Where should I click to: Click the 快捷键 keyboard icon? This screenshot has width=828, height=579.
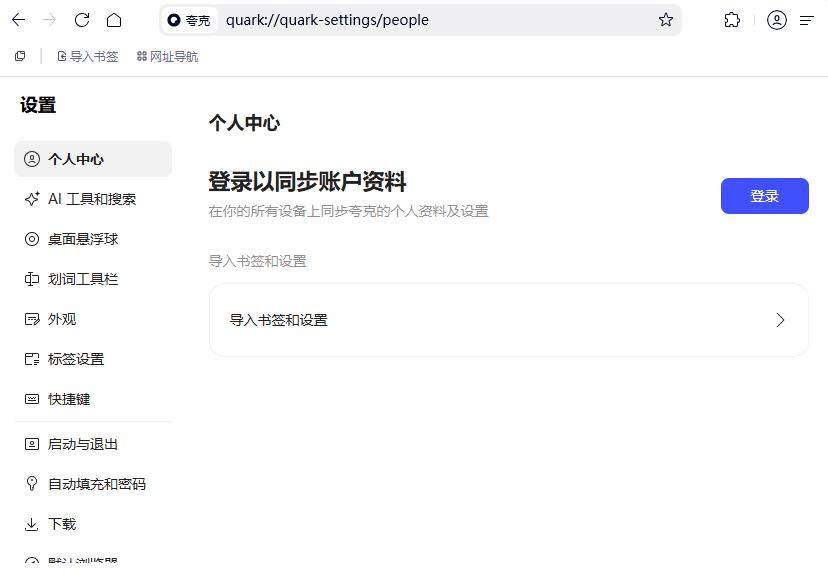(x=32, y=399)
